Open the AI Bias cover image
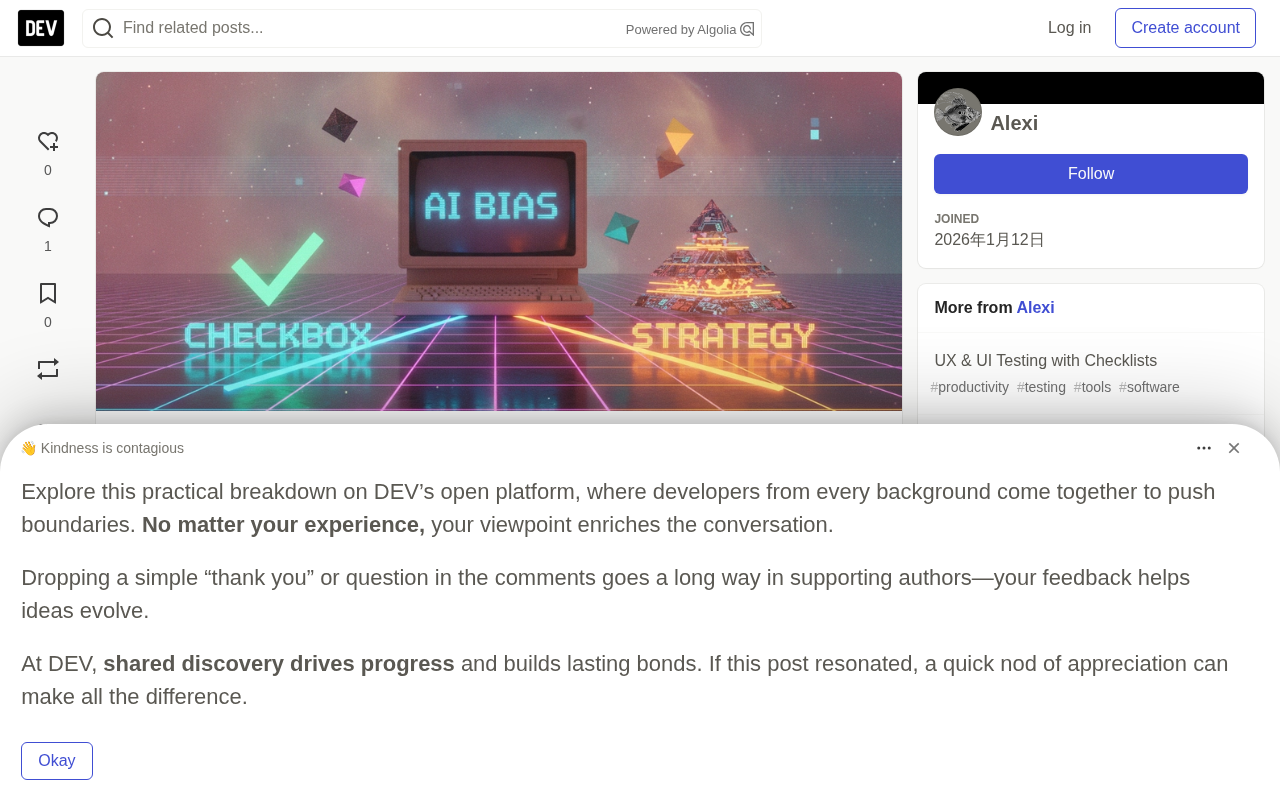This screenshot has width=1280, height=800. pos(499,242)
